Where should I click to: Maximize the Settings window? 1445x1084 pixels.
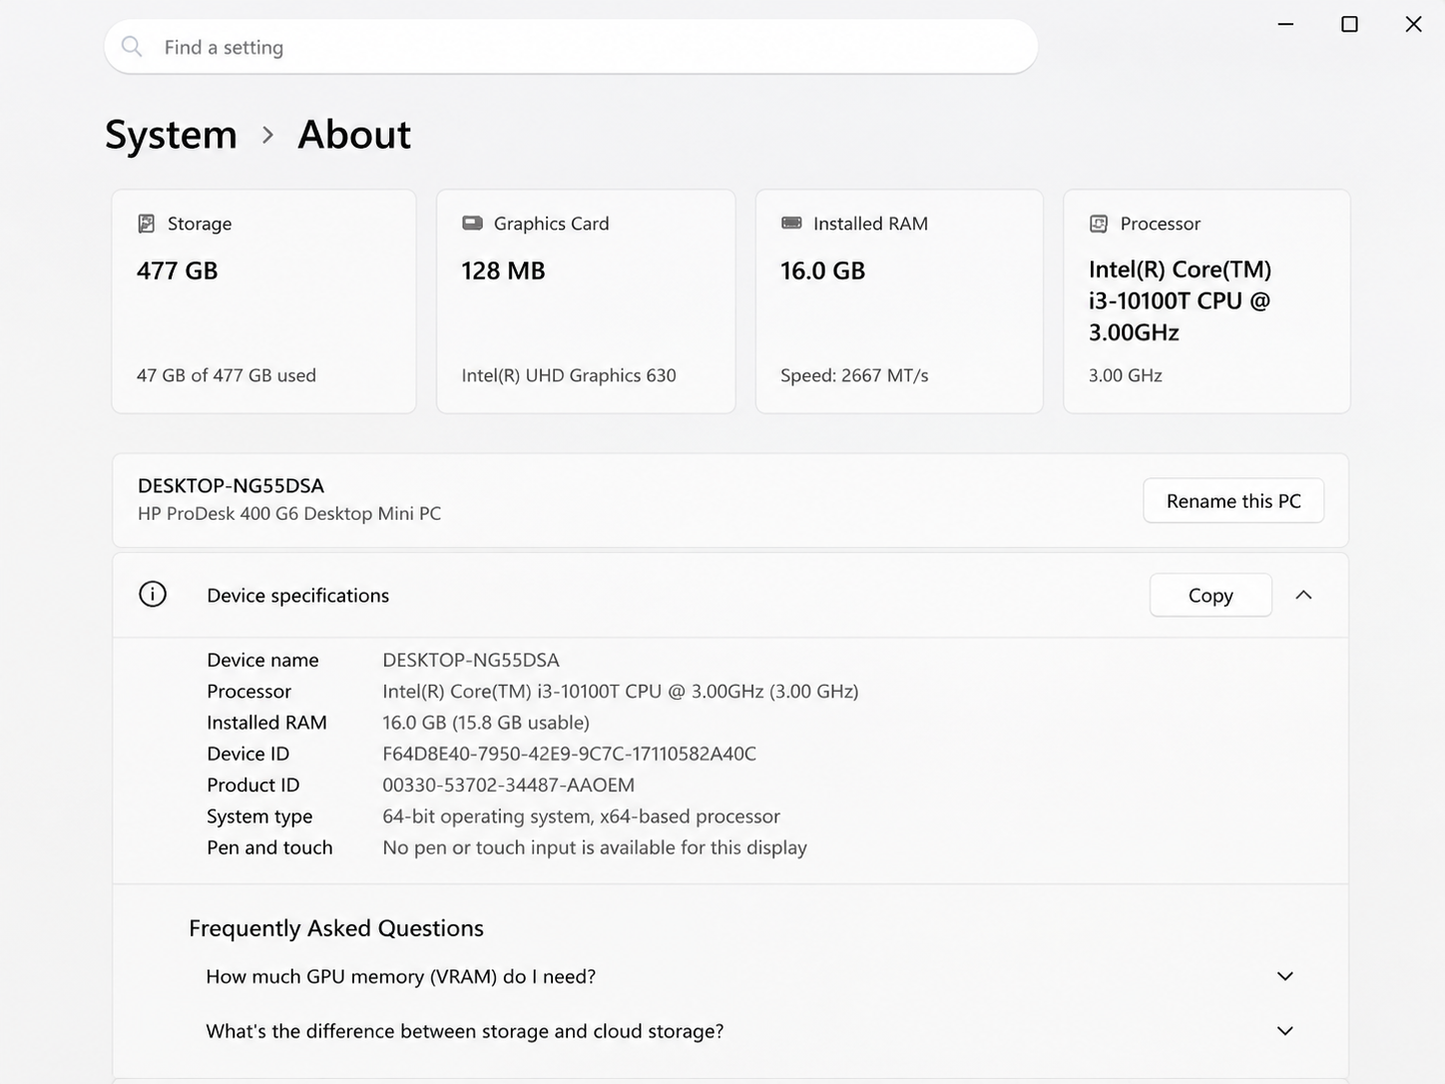1349,24
